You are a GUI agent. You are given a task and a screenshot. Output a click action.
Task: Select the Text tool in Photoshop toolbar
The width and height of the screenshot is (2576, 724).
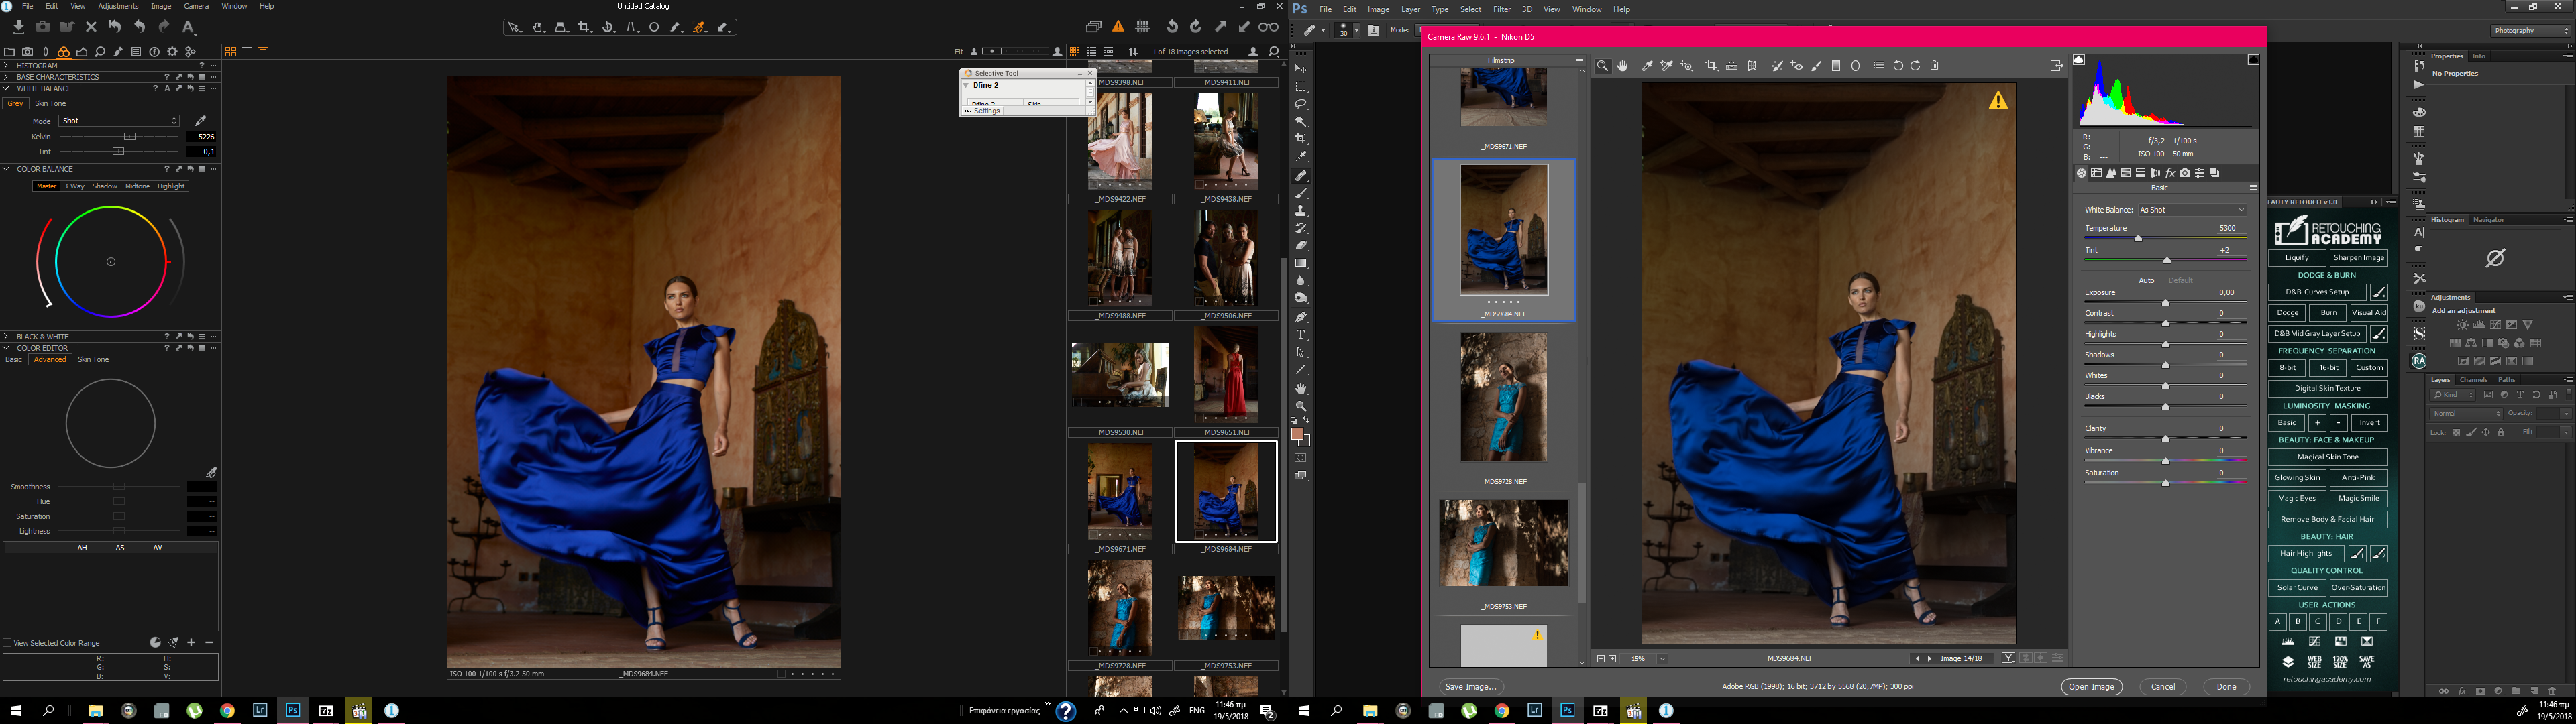1301,335
